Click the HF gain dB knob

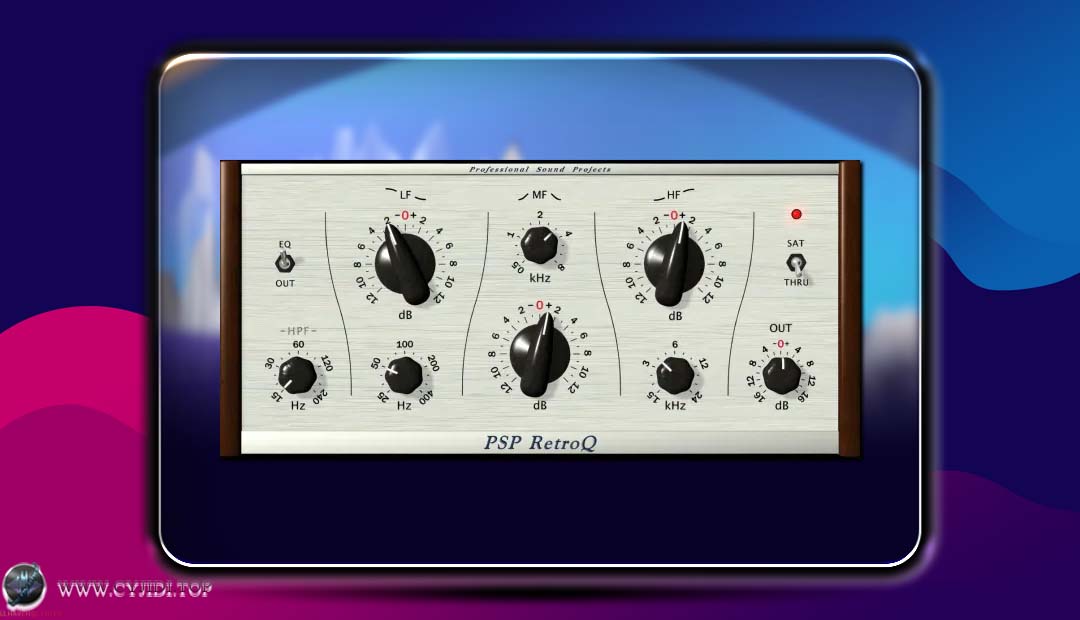coord(674,265)
